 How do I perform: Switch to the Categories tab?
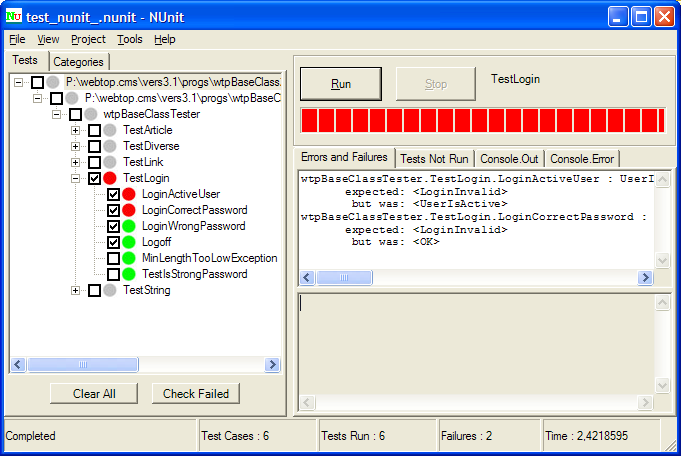click(x=79, y=62)
